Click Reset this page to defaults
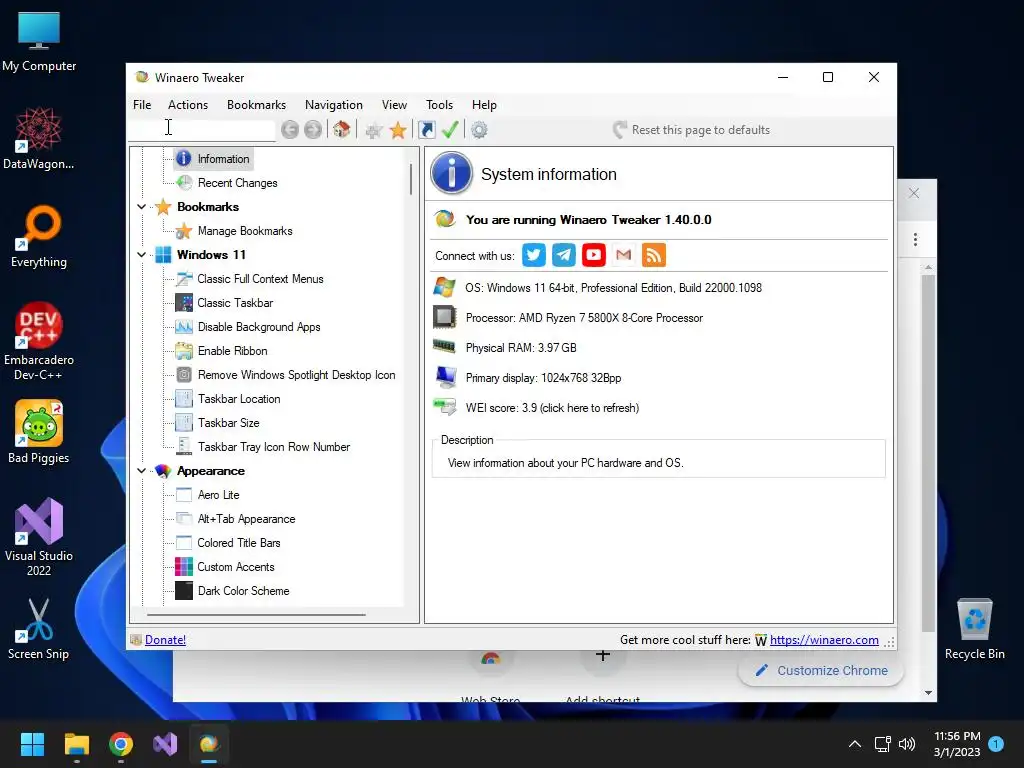Viewport: 1024px width, 768px height. (x=692, y=130)
